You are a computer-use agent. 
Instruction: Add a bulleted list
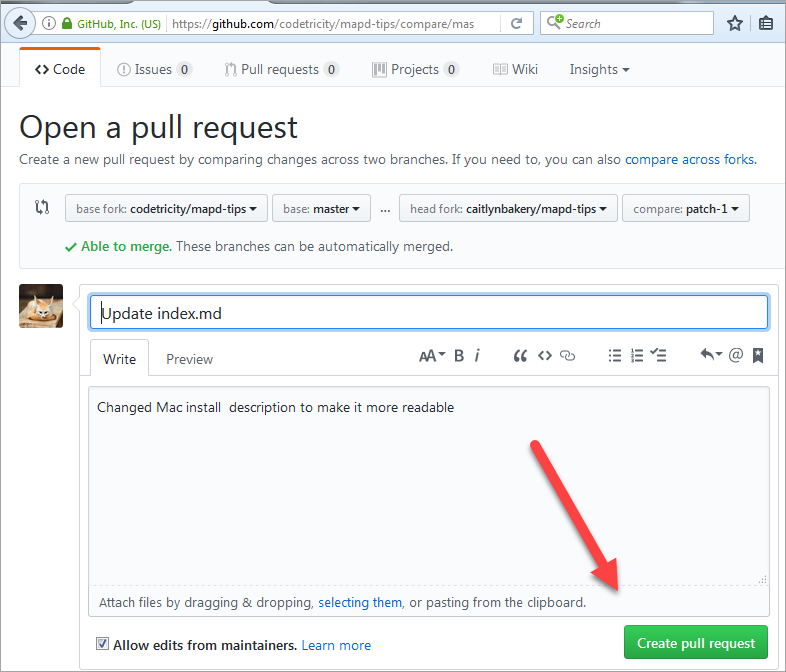(x=615, y=356)
